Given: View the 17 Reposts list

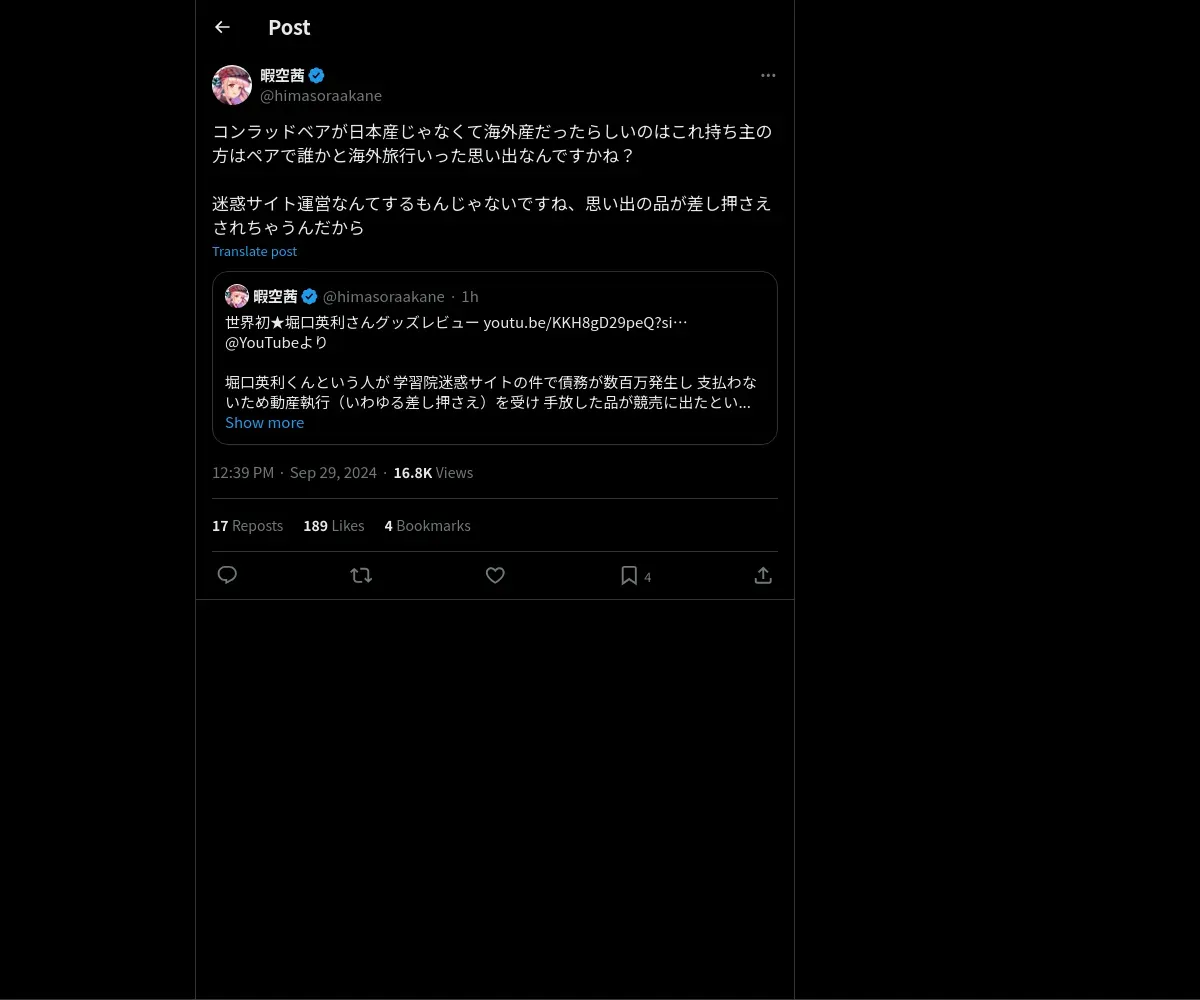Looking at the screenshot, I should (247, 525).
